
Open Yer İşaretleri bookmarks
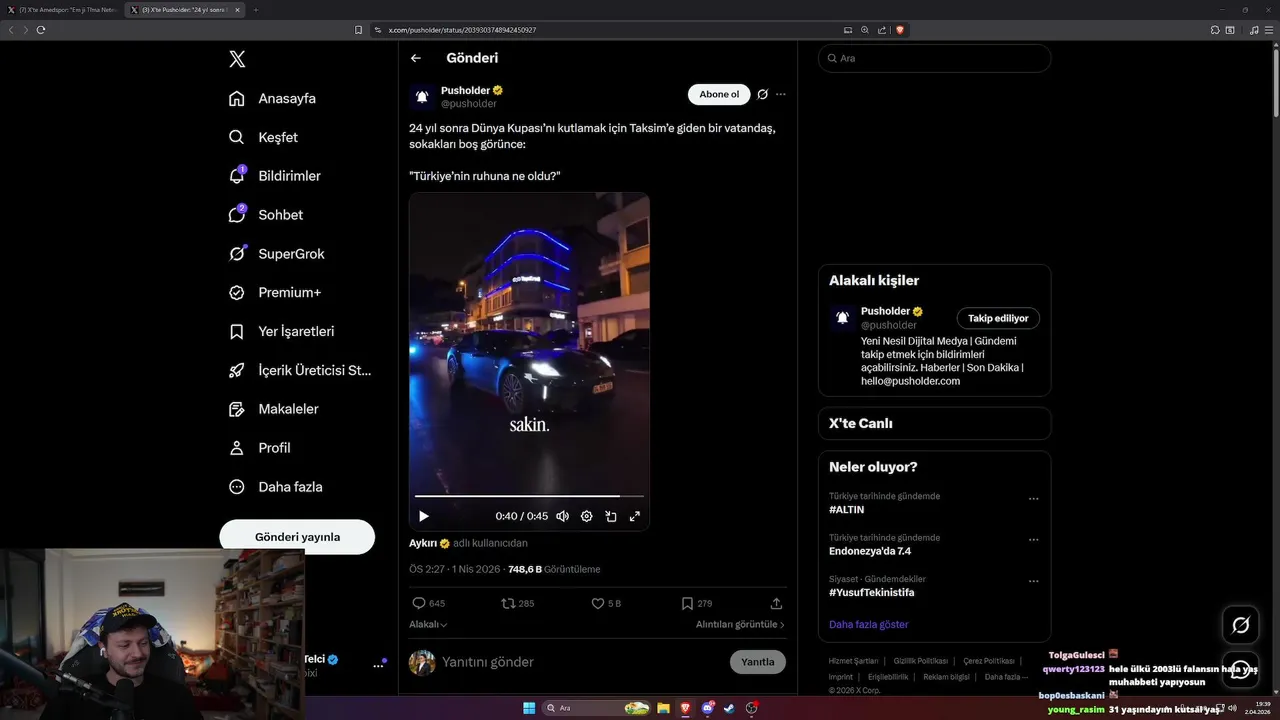tap(281, 331)
